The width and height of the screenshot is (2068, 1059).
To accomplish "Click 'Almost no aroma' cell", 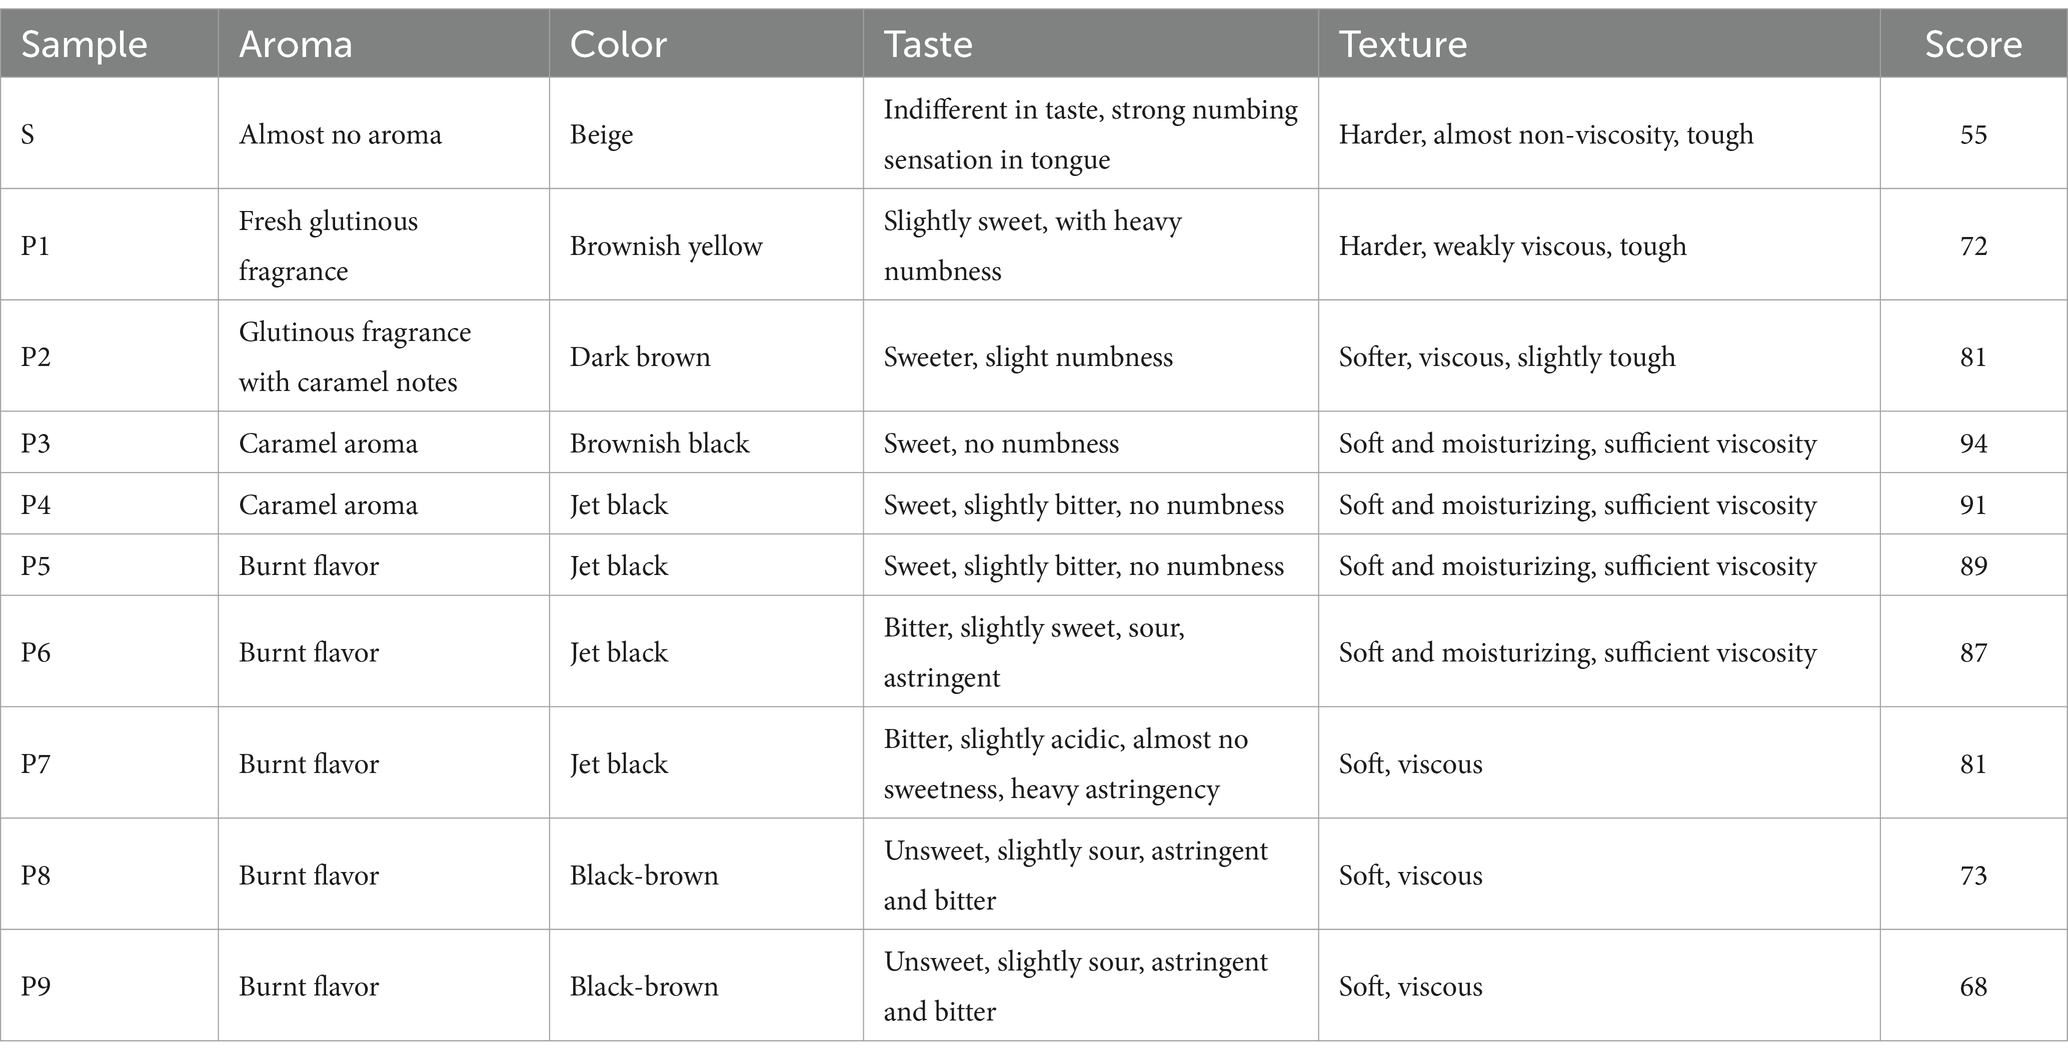I will tap(340, 134).
